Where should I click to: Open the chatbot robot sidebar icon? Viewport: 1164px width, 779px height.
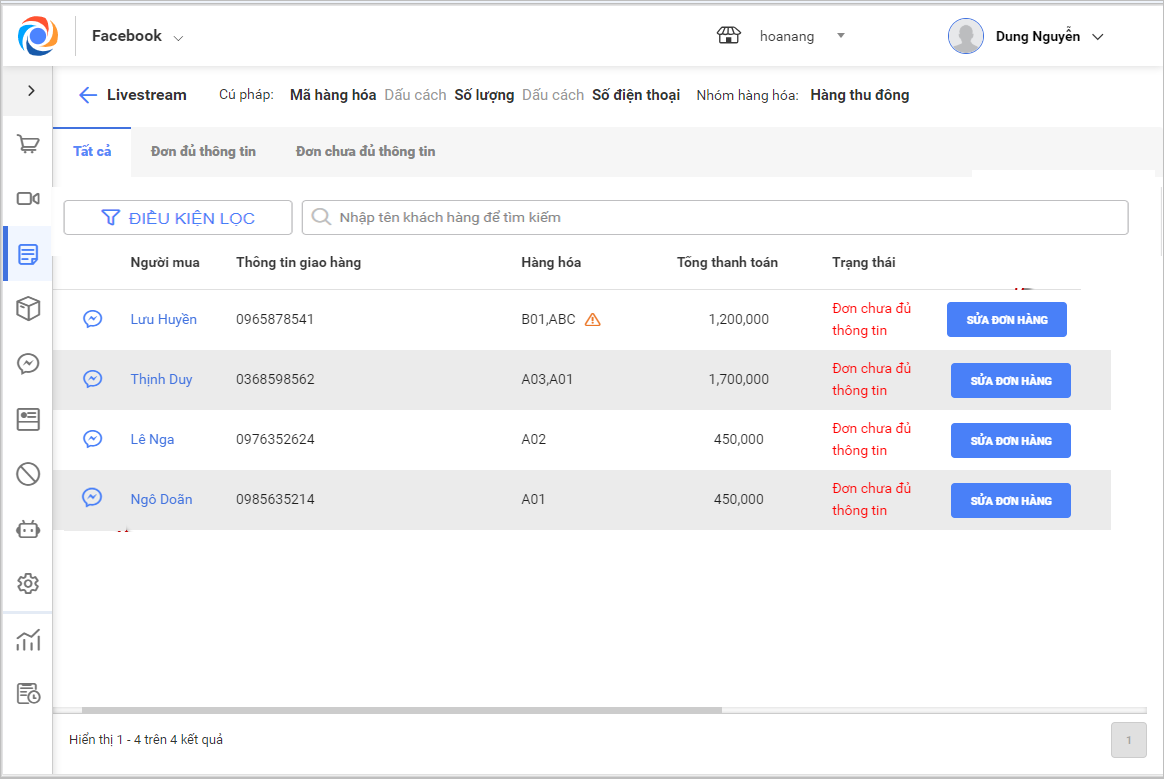(x=28, y=529)
